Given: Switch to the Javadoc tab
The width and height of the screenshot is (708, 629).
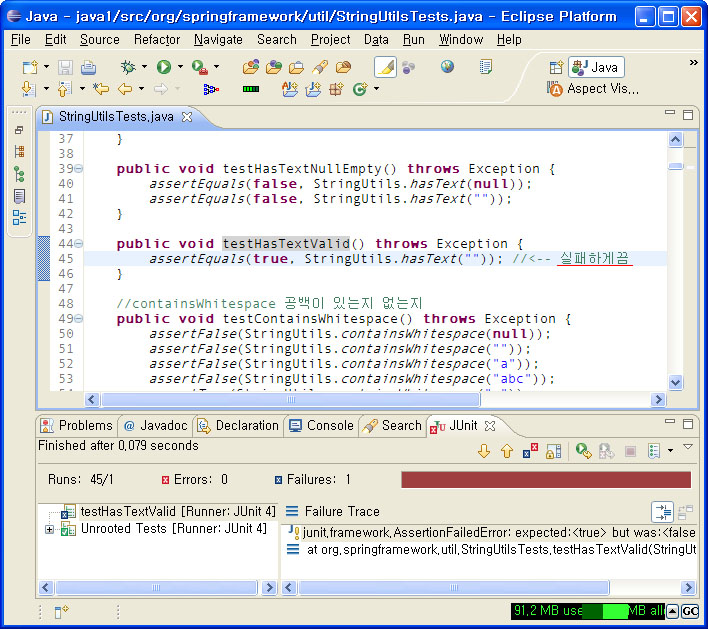Looking at the screenshot, I should pyautogui.click(x=155, y=426).
